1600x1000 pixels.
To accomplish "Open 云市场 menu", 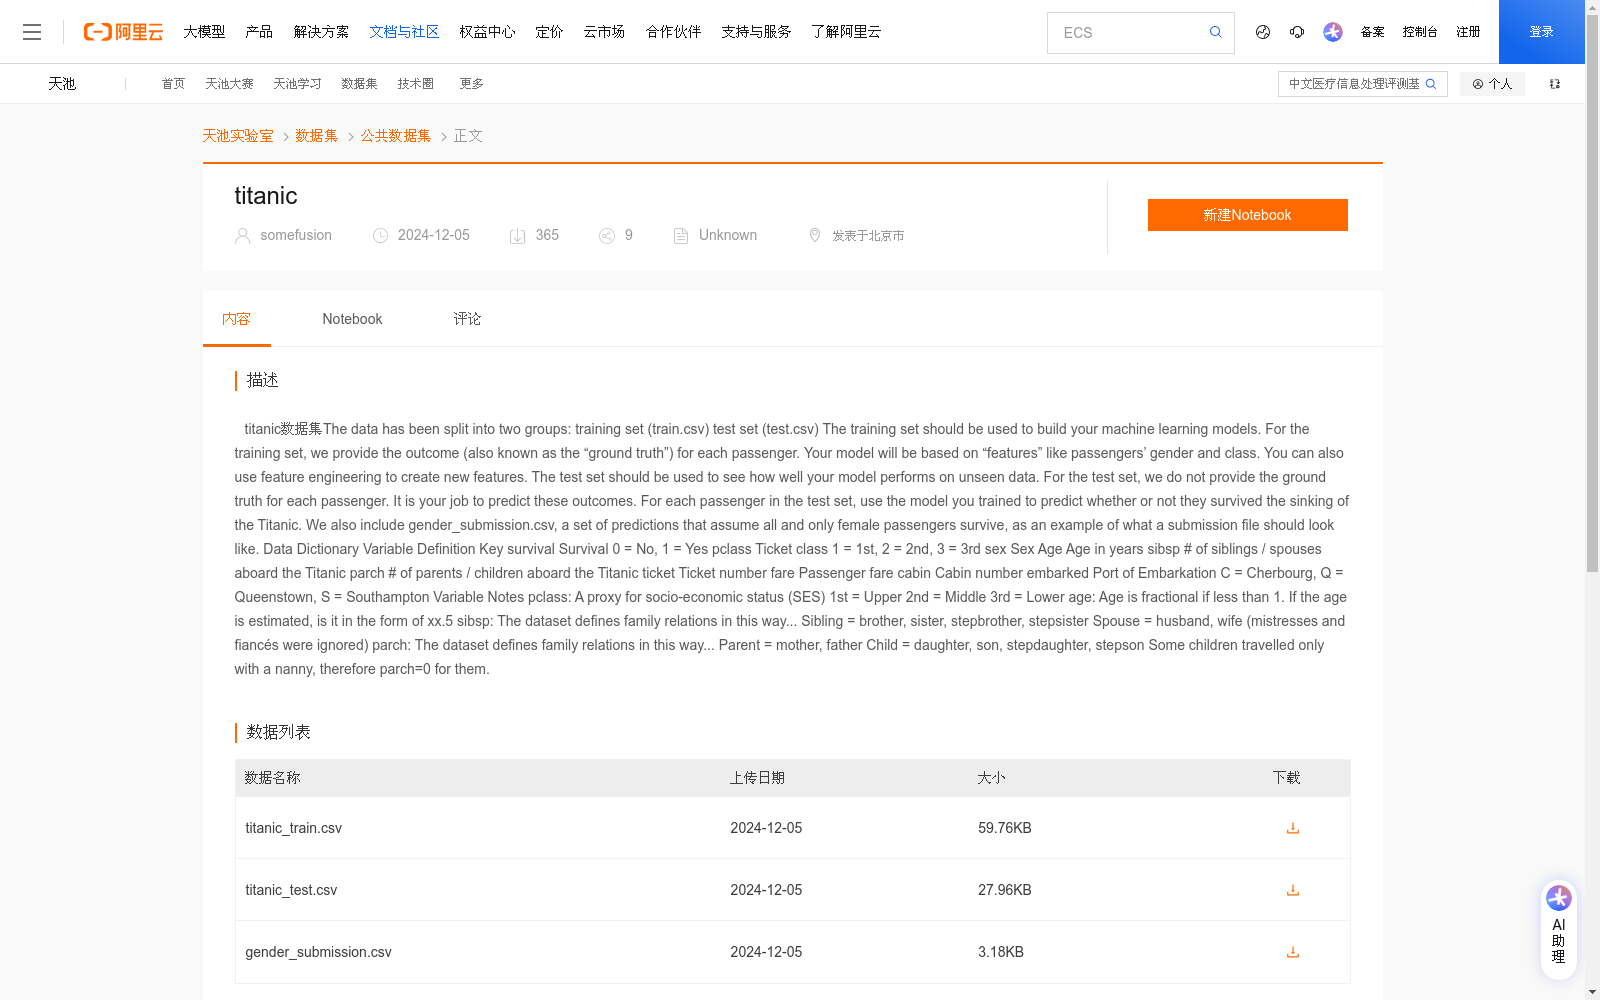I will click(x=604, y=32).
